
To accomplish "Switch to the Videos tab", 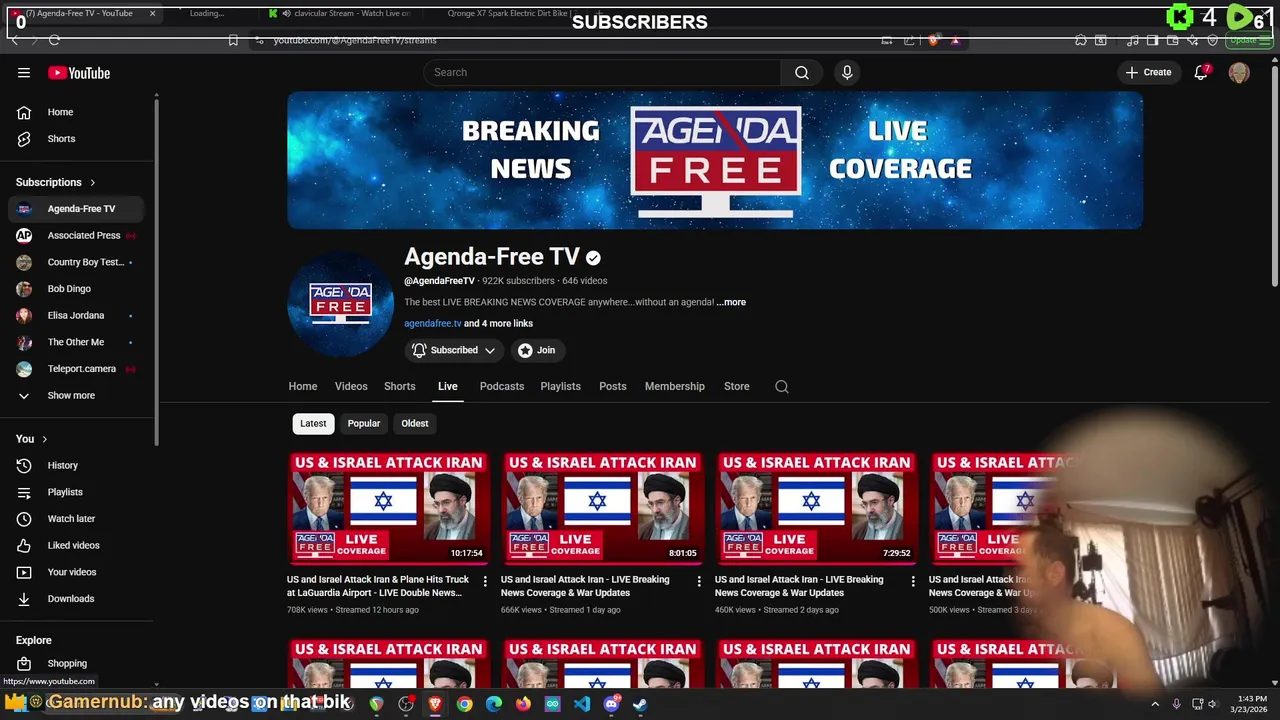I will tap(351, 386).
